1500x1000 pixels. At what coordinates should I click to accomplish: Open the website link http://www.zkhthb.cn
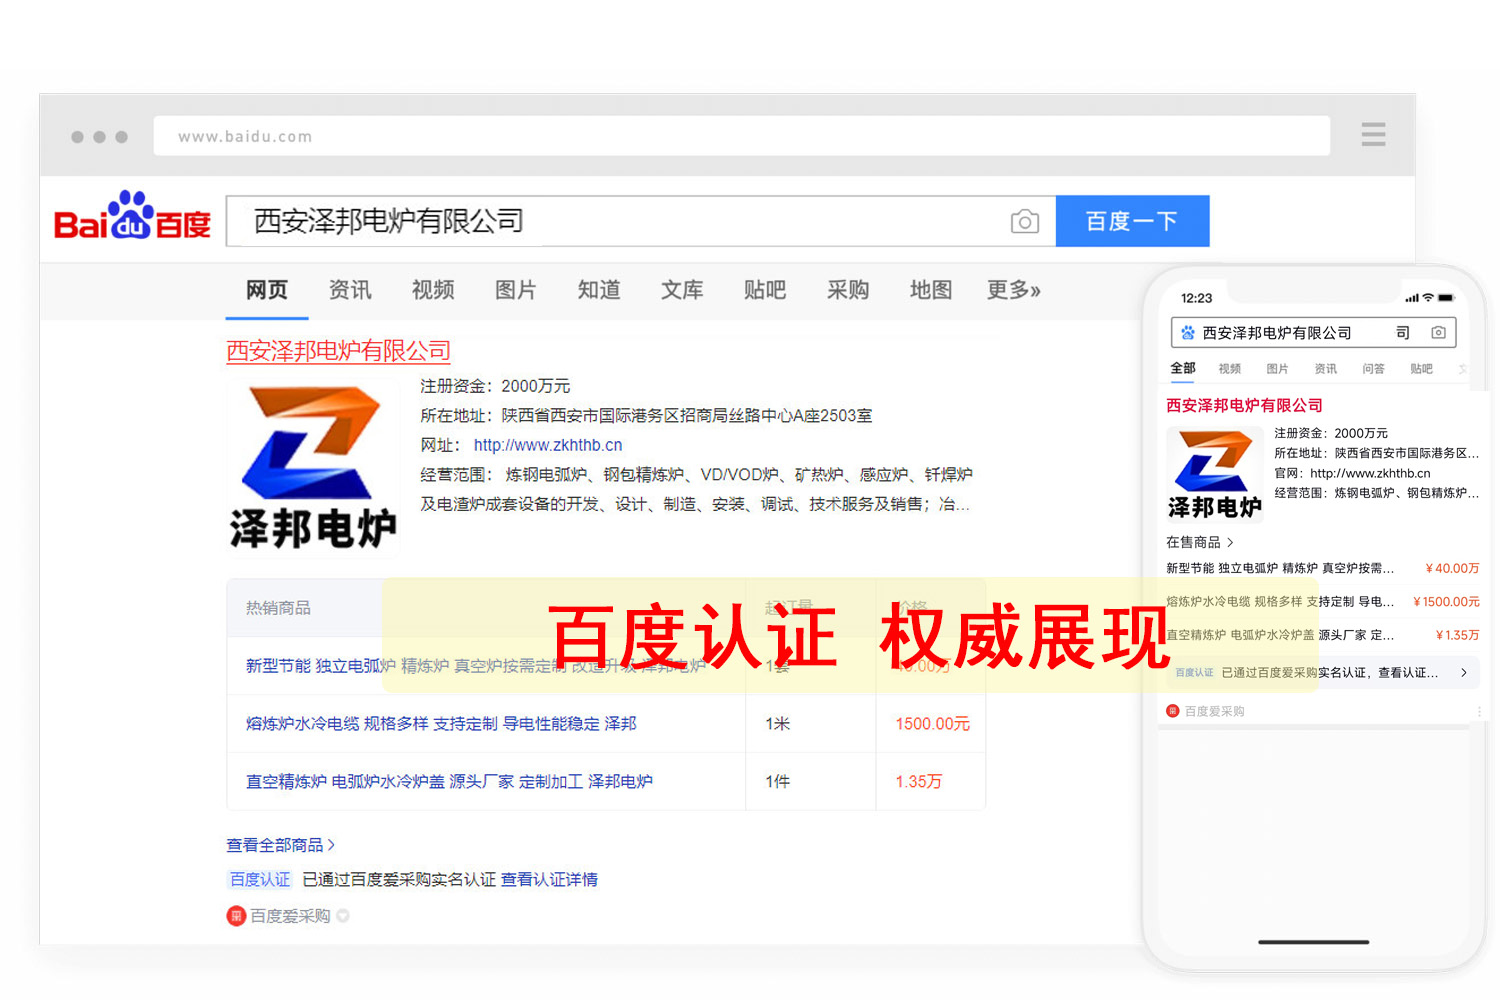tap(548, 445)
